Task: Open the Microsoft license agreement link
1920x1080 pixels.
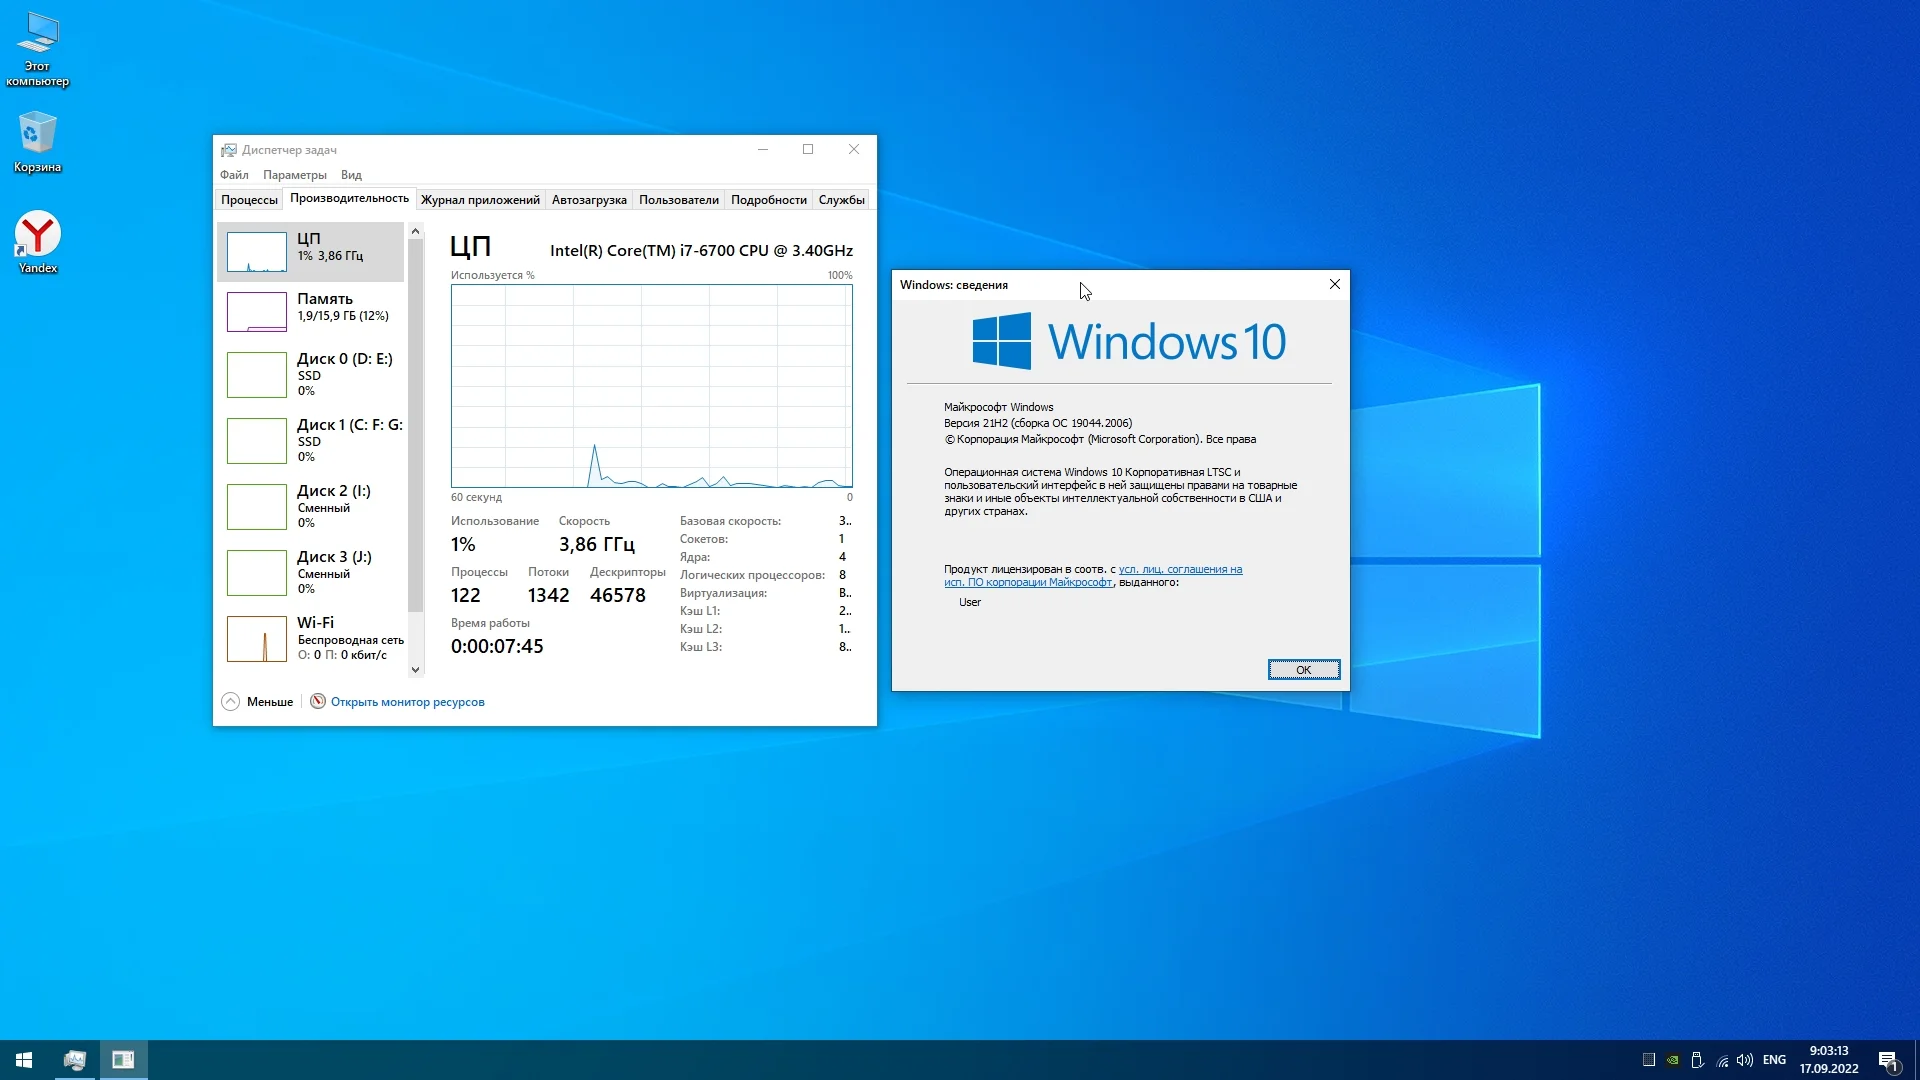Action: [x=1180, y=570]
